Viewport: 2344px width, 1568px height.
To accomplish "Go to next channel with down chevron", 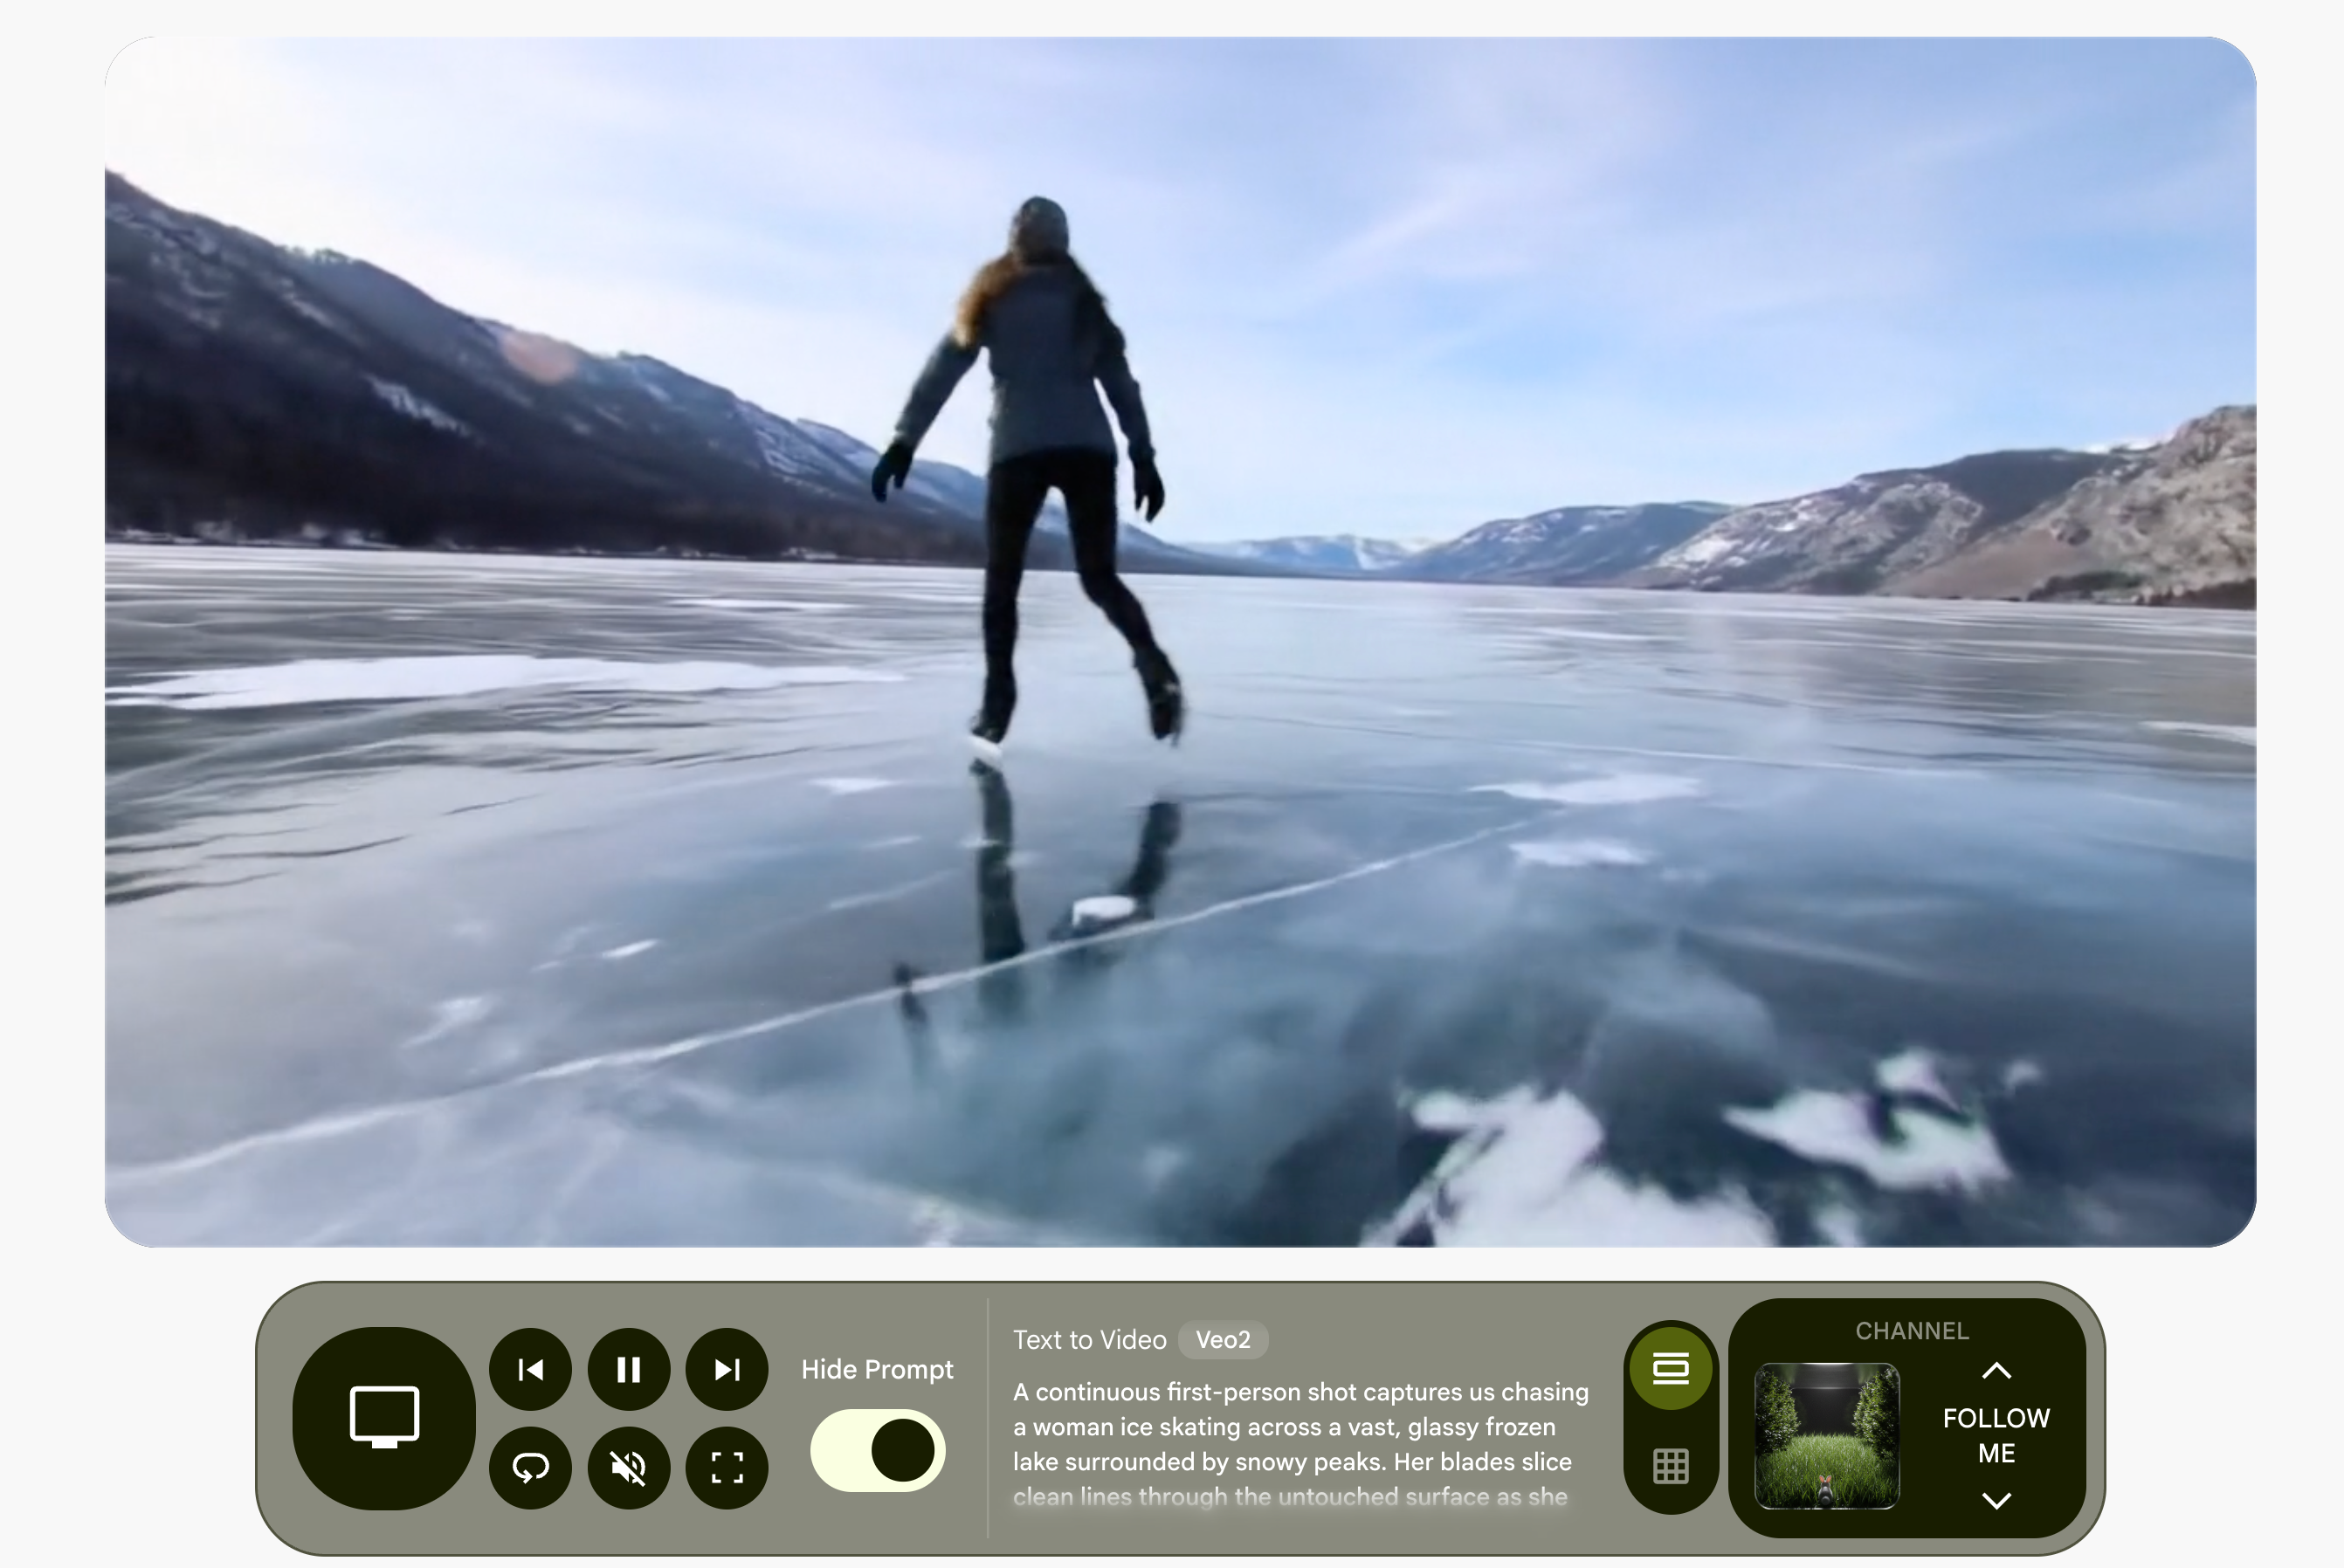I will (x=1996, y=1500).
